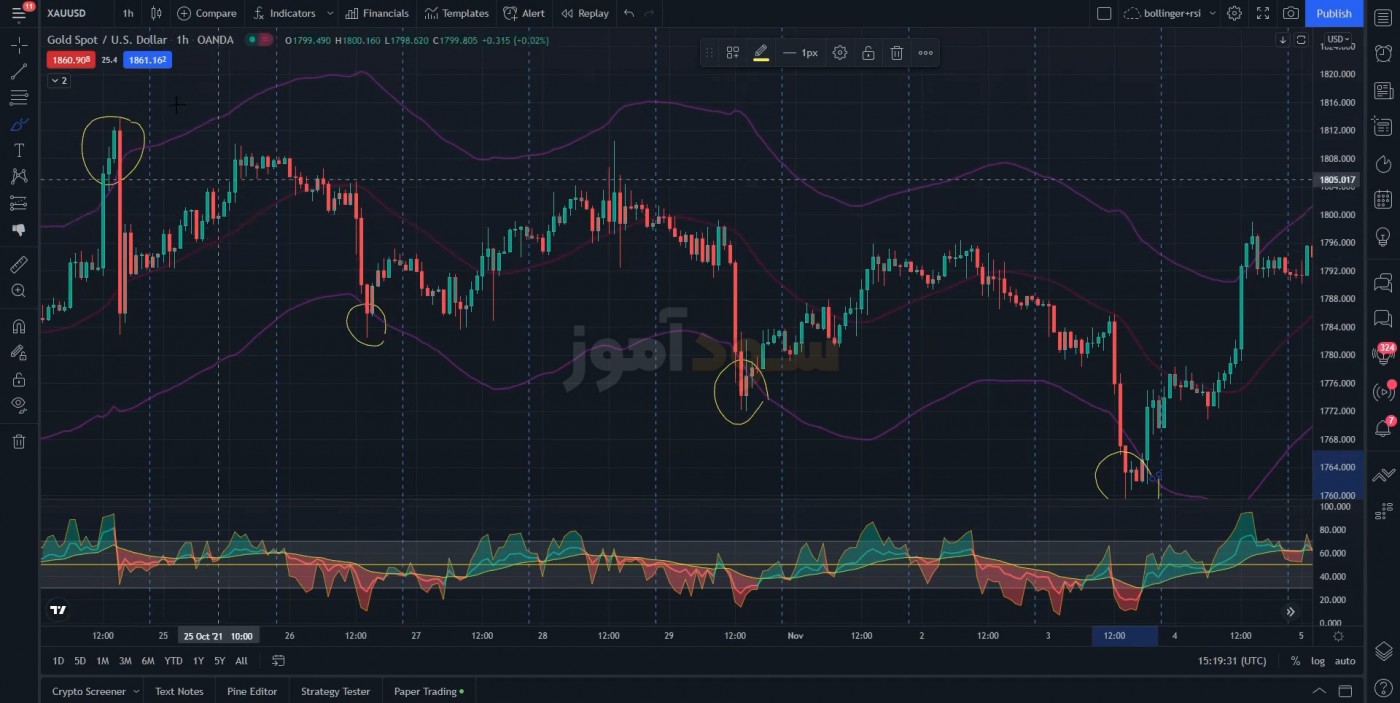Change the 1h chart interval

(128, 13)
